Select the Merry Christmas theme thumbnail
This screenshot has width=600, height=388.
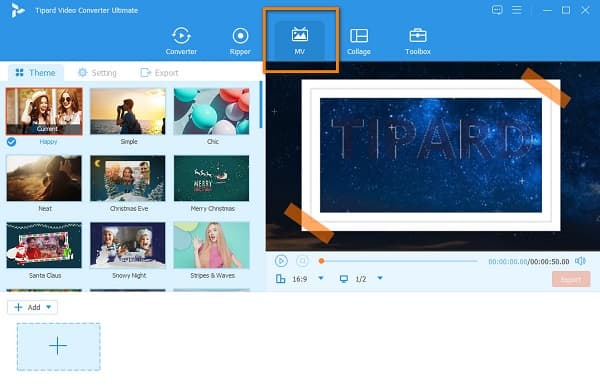[211, 178]
